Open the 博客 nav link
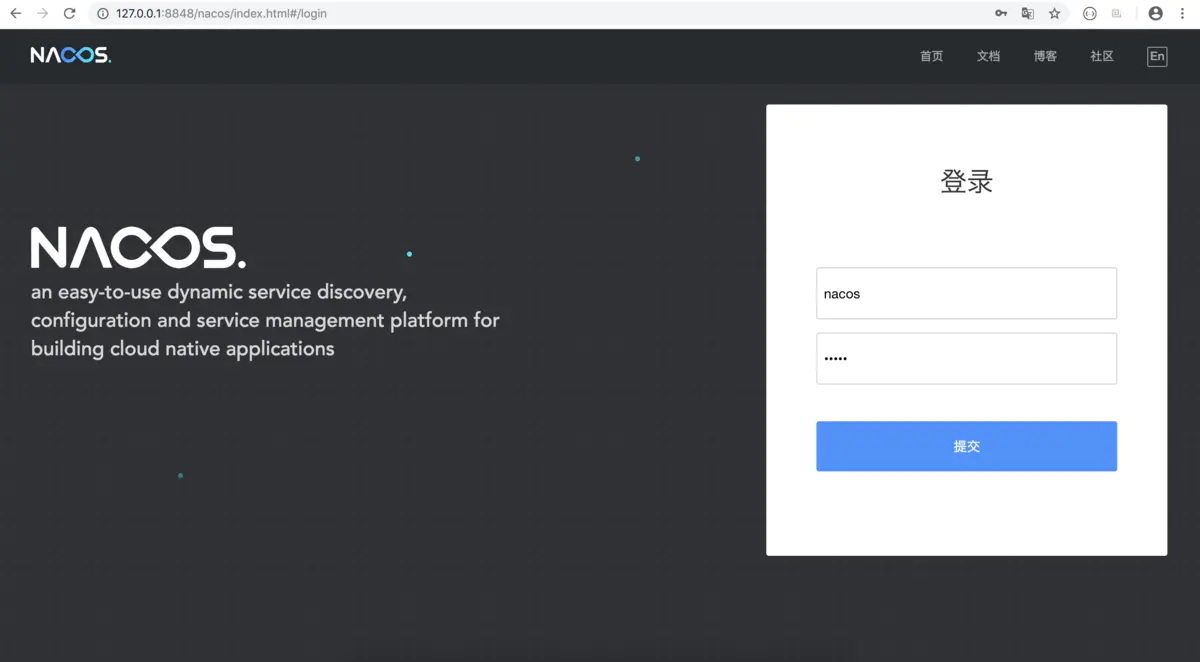 [x=1045, y=56]
